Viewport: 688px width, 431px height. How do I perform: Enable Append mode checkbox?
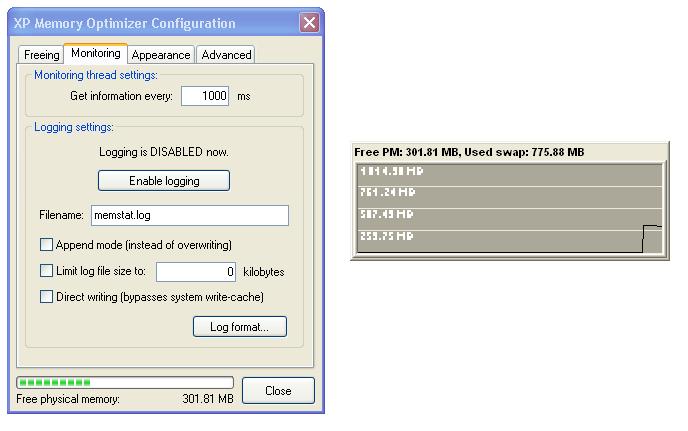tap(46, 244)
